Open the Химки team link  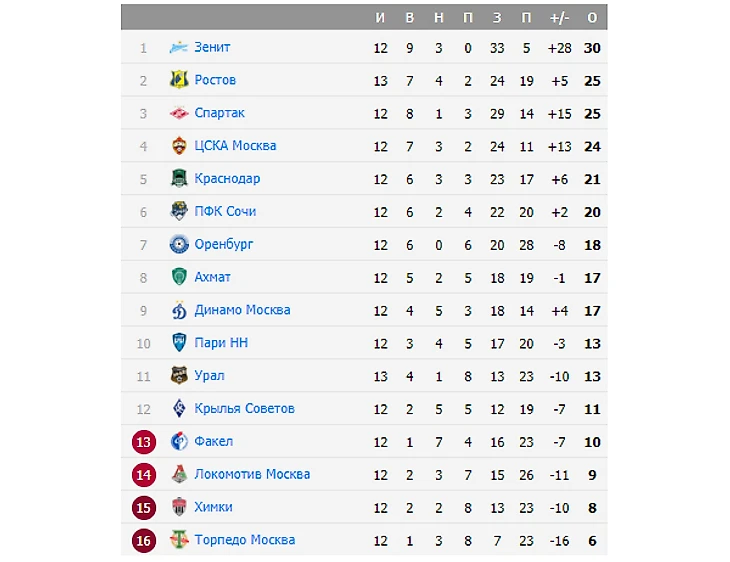[214, 507]
